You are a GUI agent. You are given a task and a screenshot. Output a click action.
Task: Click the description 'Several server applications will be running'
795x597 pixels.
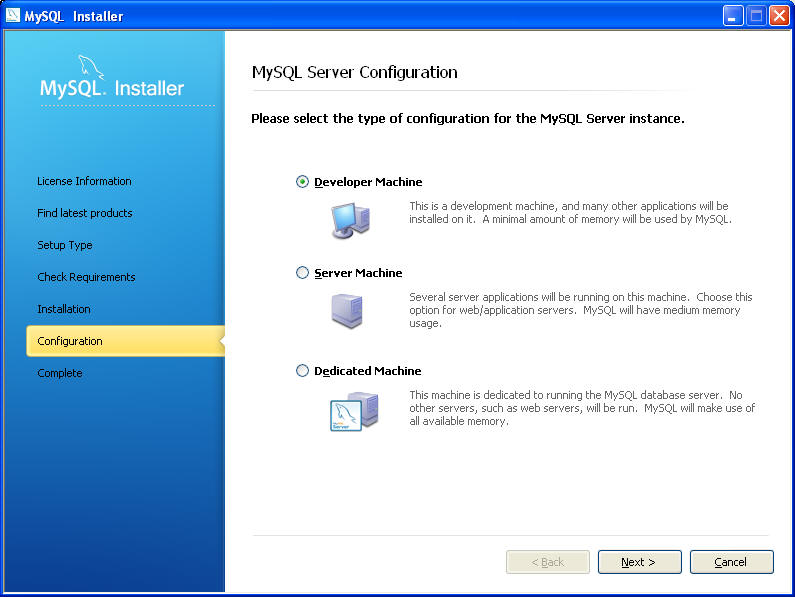click(581, 310)
